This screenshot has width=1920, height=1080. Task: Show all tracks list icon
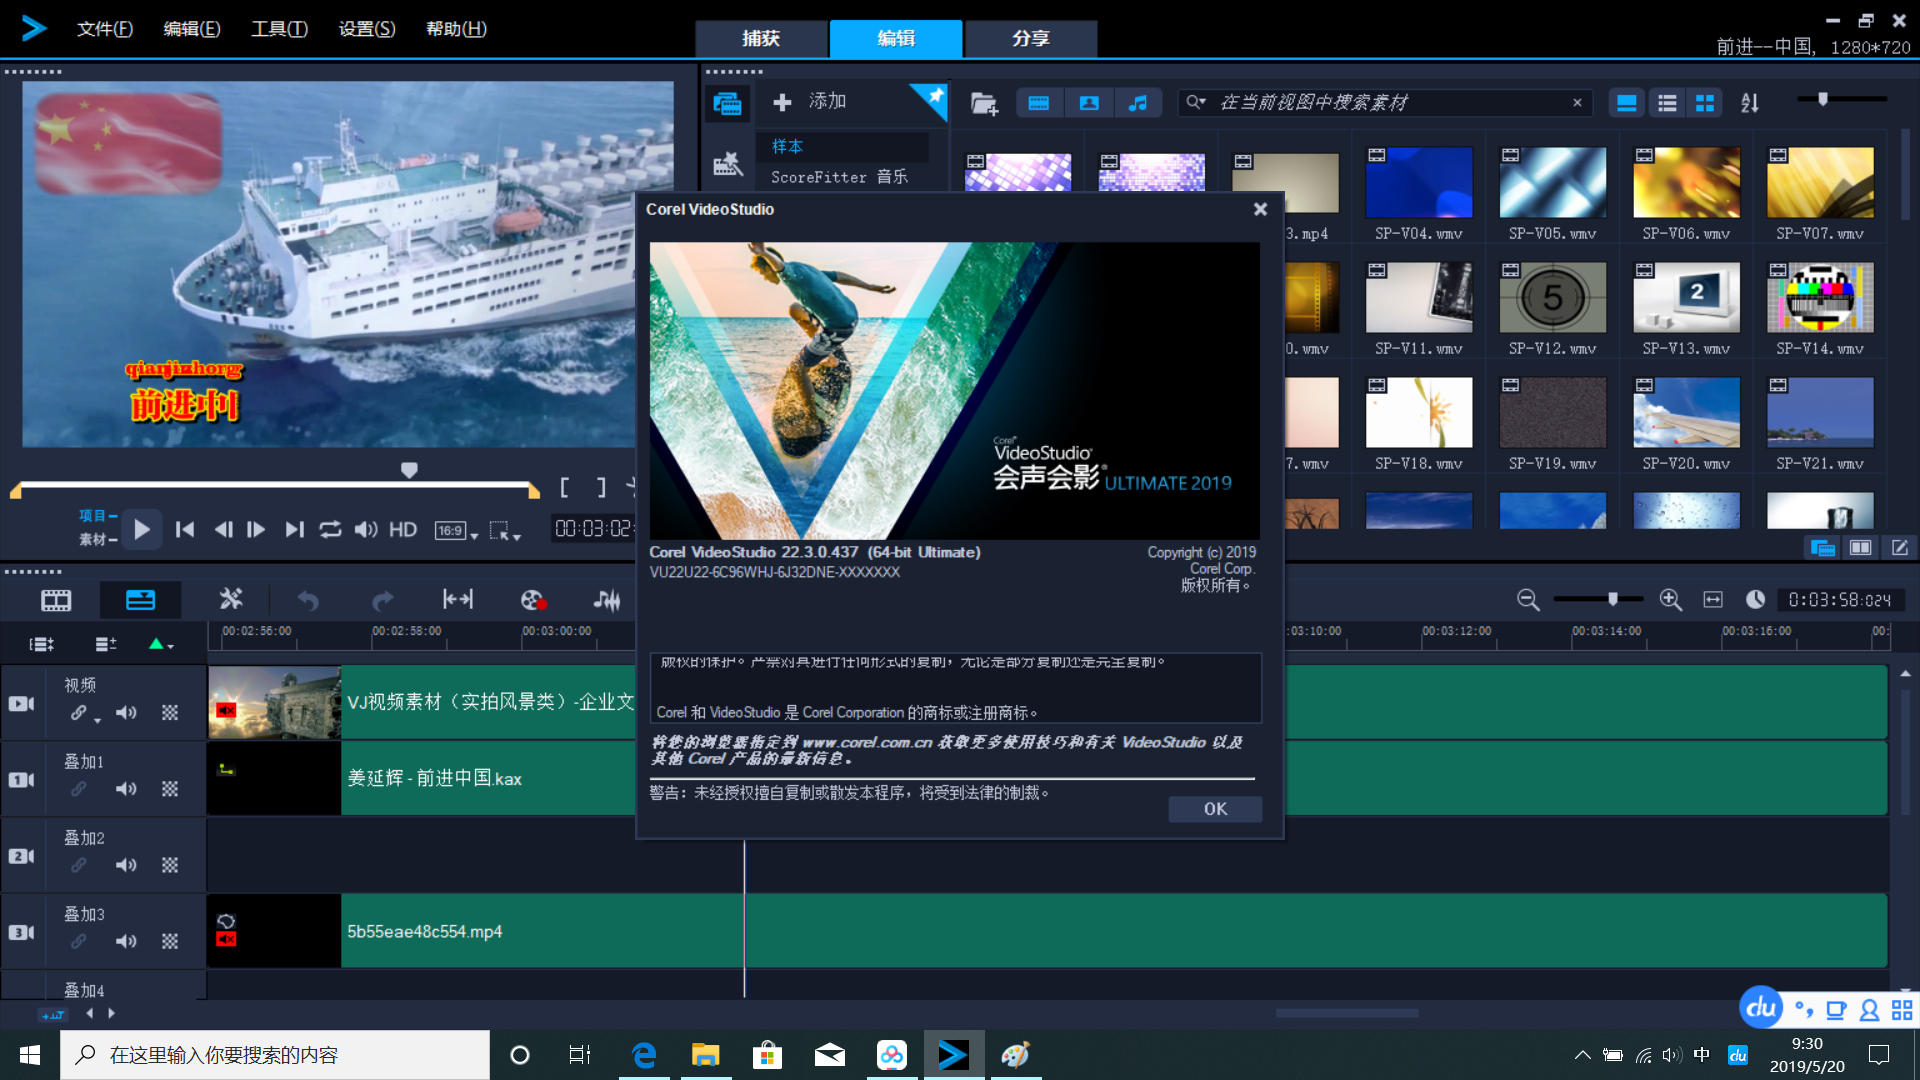click(42, 645)
